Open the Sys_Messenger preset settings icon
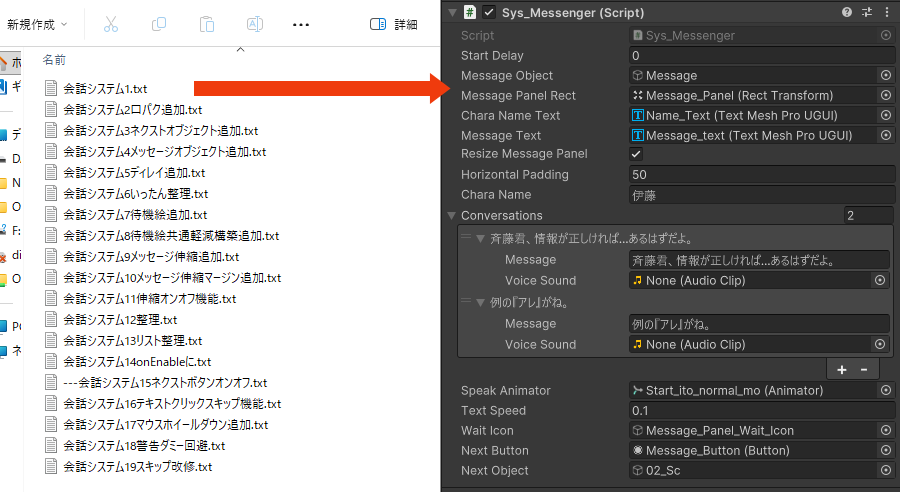This screenshot has width=900, height=492. [x=866, y=12]
